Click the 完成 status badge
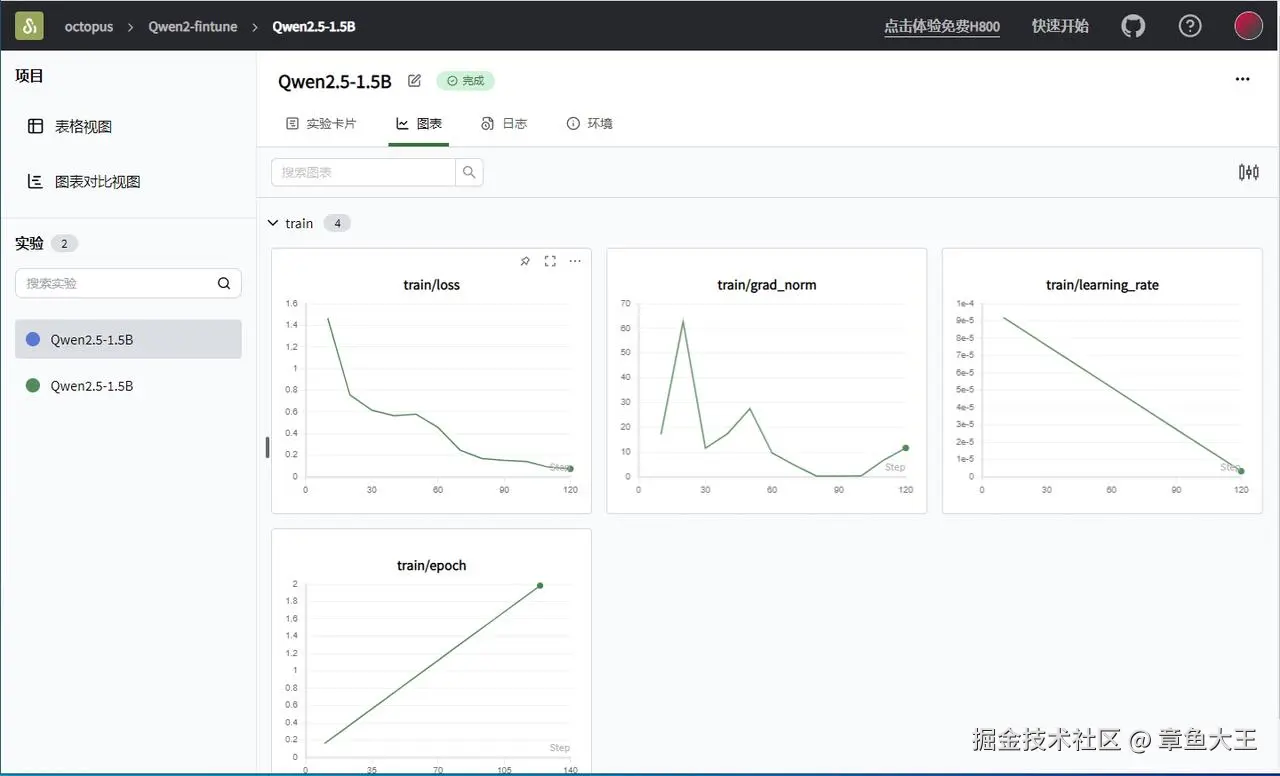The height and width of the screenshot is (776, 1280). (465, 81)
